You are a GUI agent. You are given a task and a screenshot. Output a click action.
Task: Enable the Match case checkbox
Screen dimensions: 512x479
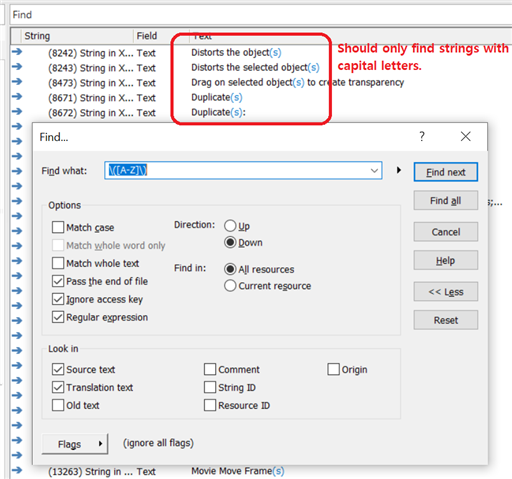coord(58,227)
